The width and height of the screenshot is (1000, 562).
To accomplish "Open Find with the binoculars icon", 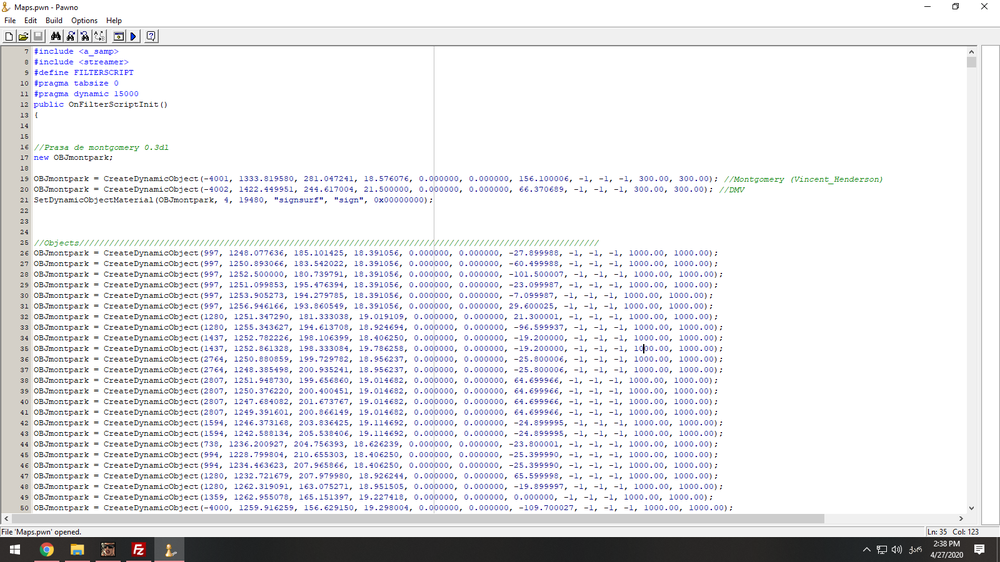I will 55,36.
